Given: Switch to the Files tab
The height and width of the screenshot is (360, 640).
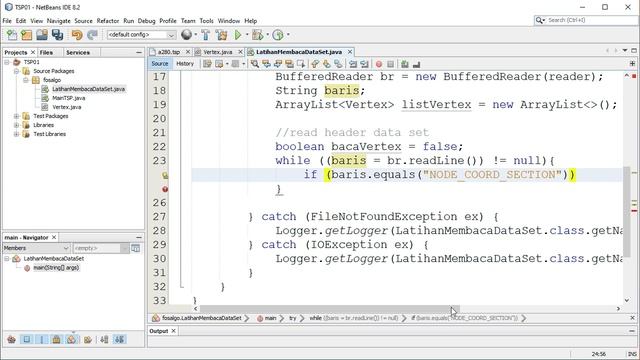Looking at the screenshot, I should coord(46,53).
